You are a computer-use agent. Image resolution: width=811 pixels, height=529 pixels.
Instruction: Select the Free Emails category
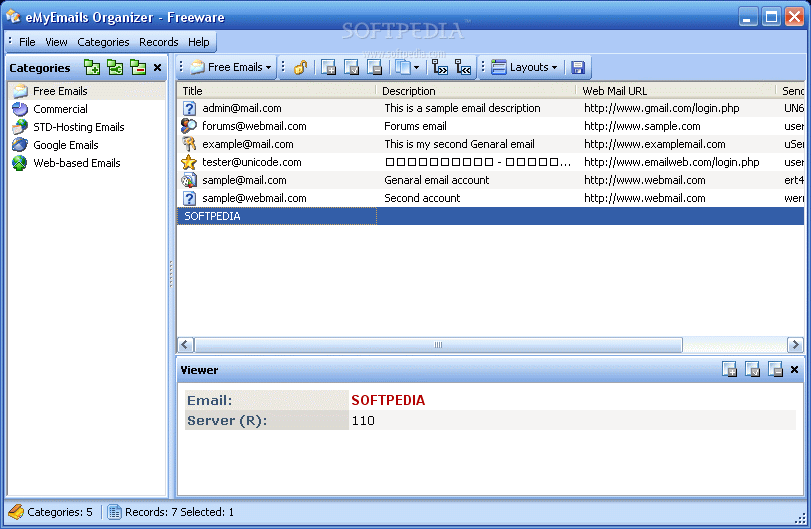tap(87, 91)
